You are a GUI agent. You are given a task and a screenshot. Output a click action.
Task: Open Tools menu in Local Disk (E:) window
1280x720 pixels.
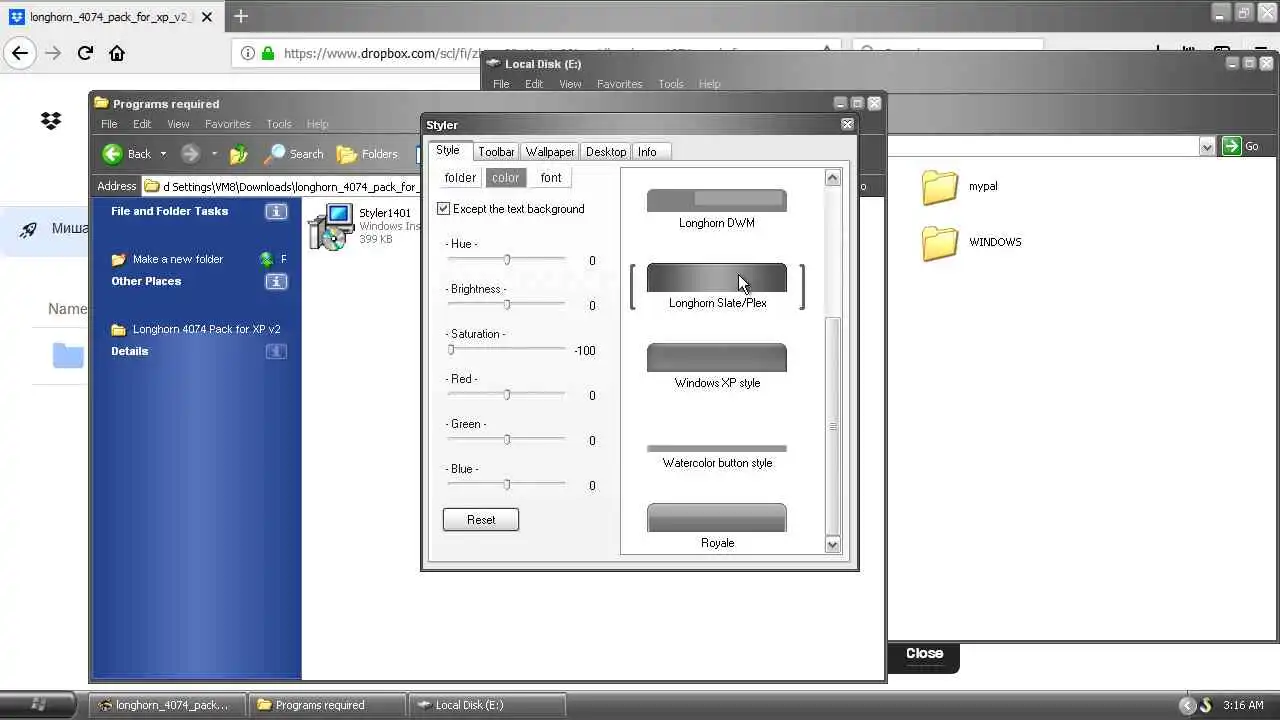tap(671, 84)
